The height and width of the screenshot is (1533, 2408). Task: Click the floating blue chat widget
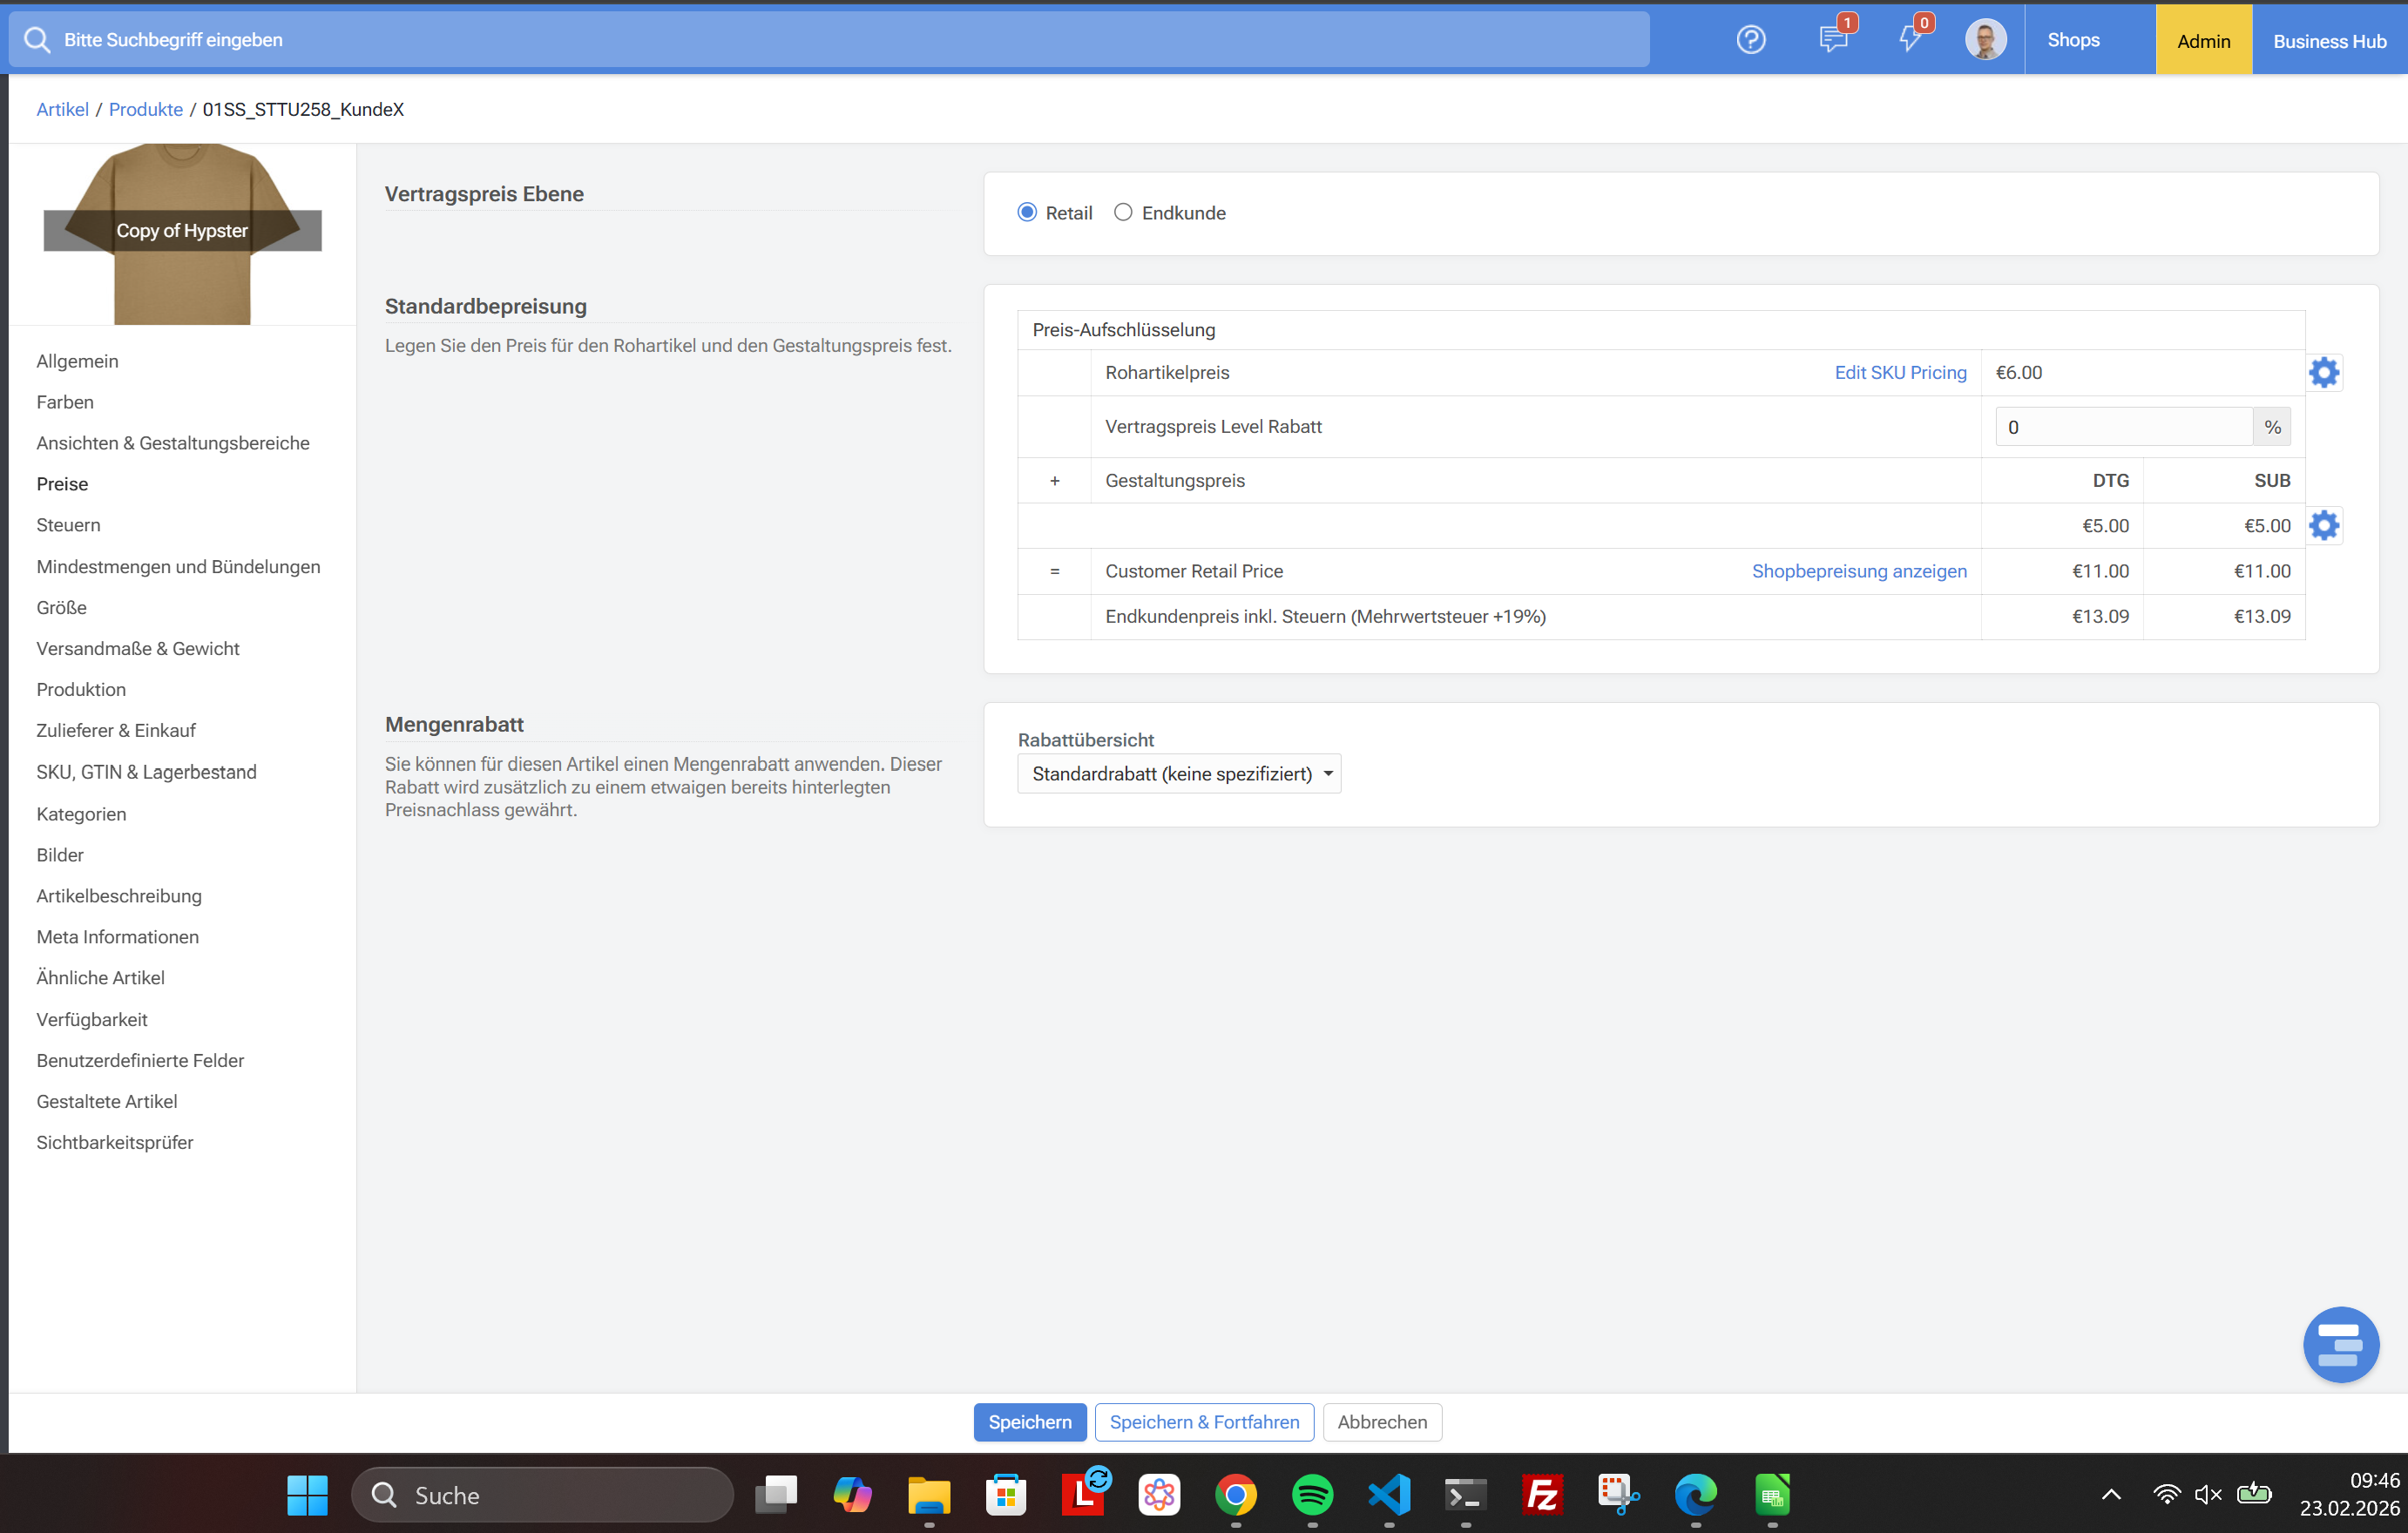tap(2340, 1345)
